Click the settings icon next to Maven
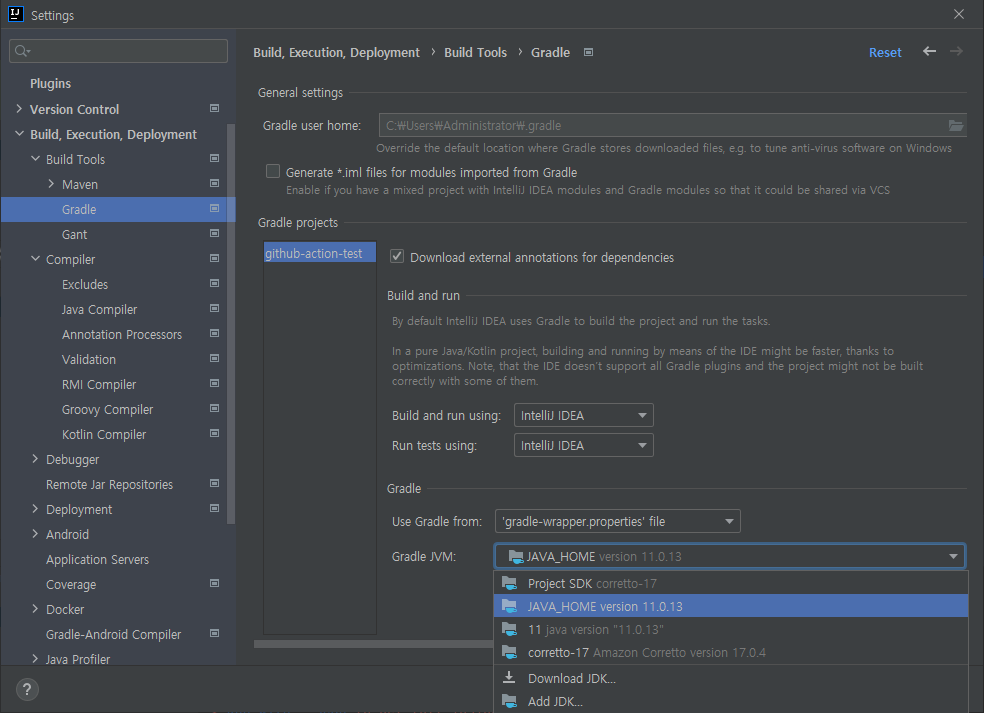The height and width of the screenshot is (713, 984). [213, 183]
